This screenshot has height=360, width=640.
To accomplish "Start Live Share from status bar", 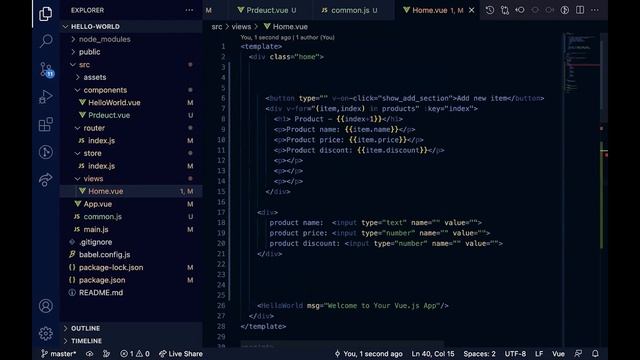I will (180, 354).
